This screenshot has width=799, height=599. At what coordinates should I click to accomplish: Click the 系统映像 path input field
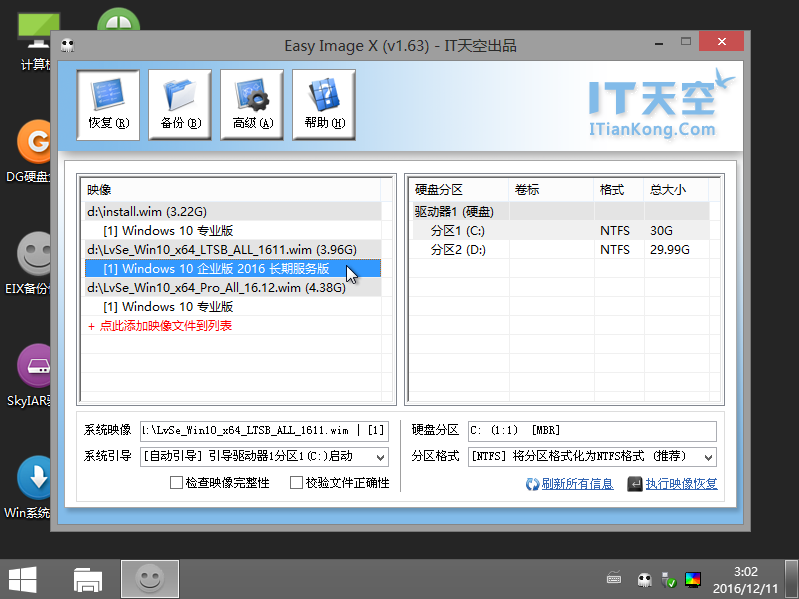264,431
